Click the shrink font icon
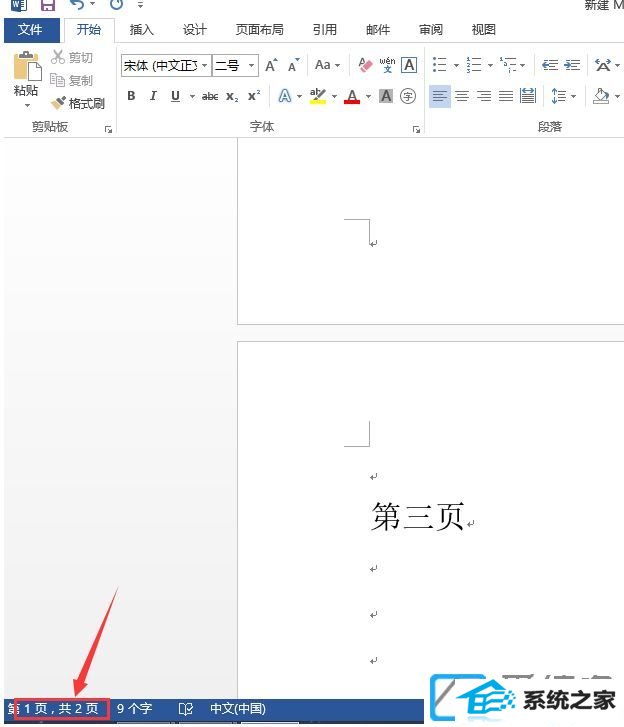 click(294, 65)
